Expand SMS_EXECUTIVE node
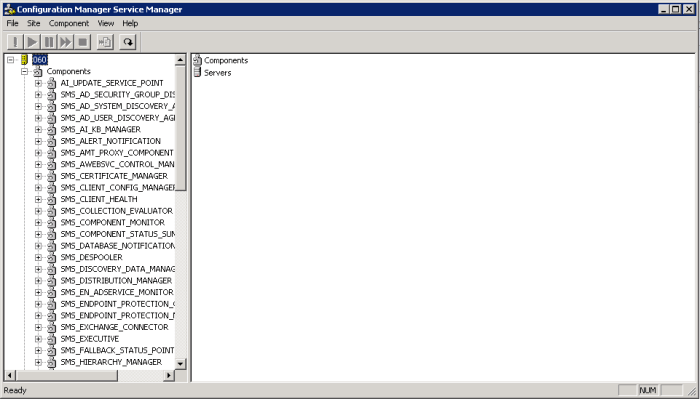Image resolution: width=700 pixels, height=399 pixels. (x=38, y=339)
